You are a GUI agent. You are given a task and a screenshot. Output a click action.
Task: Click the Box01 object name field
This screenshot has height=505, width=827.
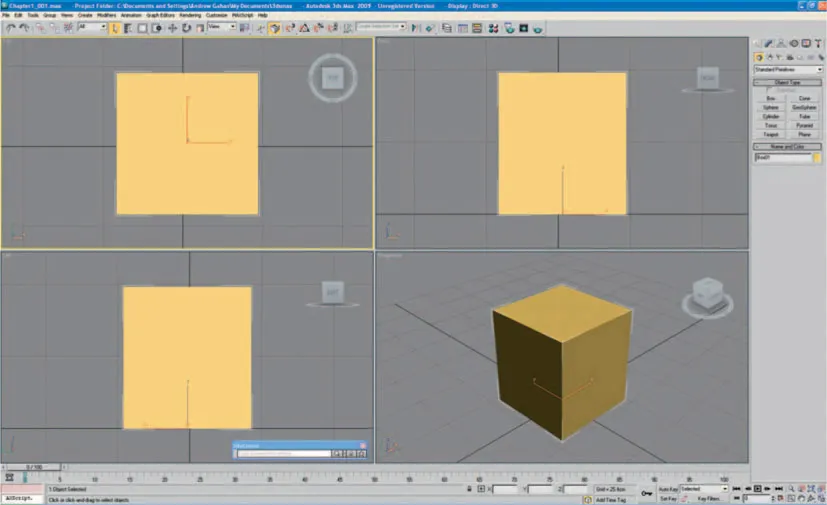point(783,158)
